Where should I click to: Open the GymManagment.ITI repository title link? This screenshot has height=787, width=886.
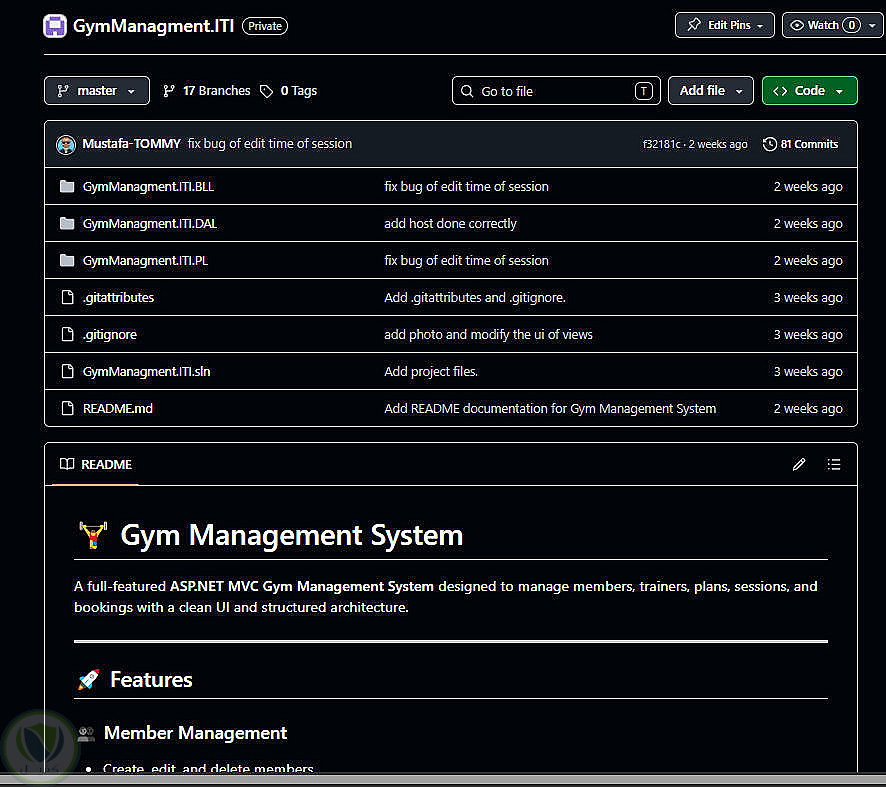[153, 26]
